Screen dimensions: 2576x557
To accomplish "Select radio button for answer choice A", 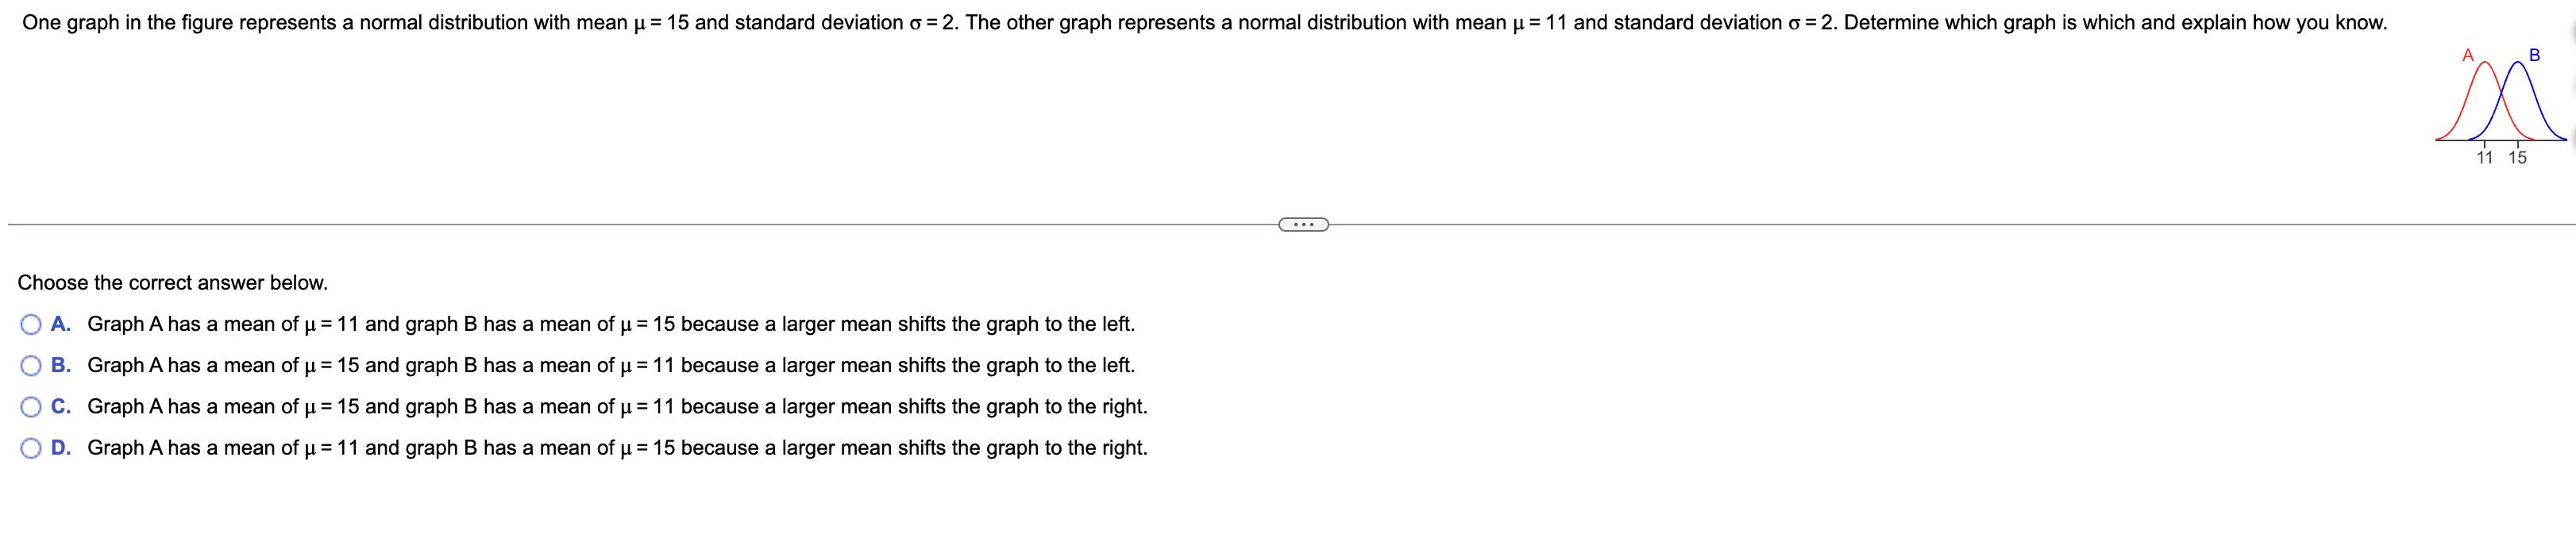I will point(30,324).
